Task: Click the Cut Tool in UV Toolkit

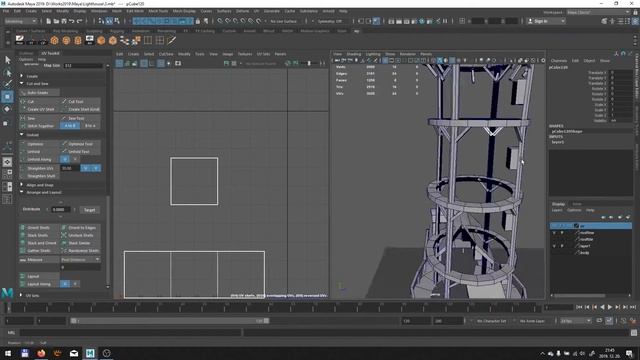Action: click(x=80, y=101)
